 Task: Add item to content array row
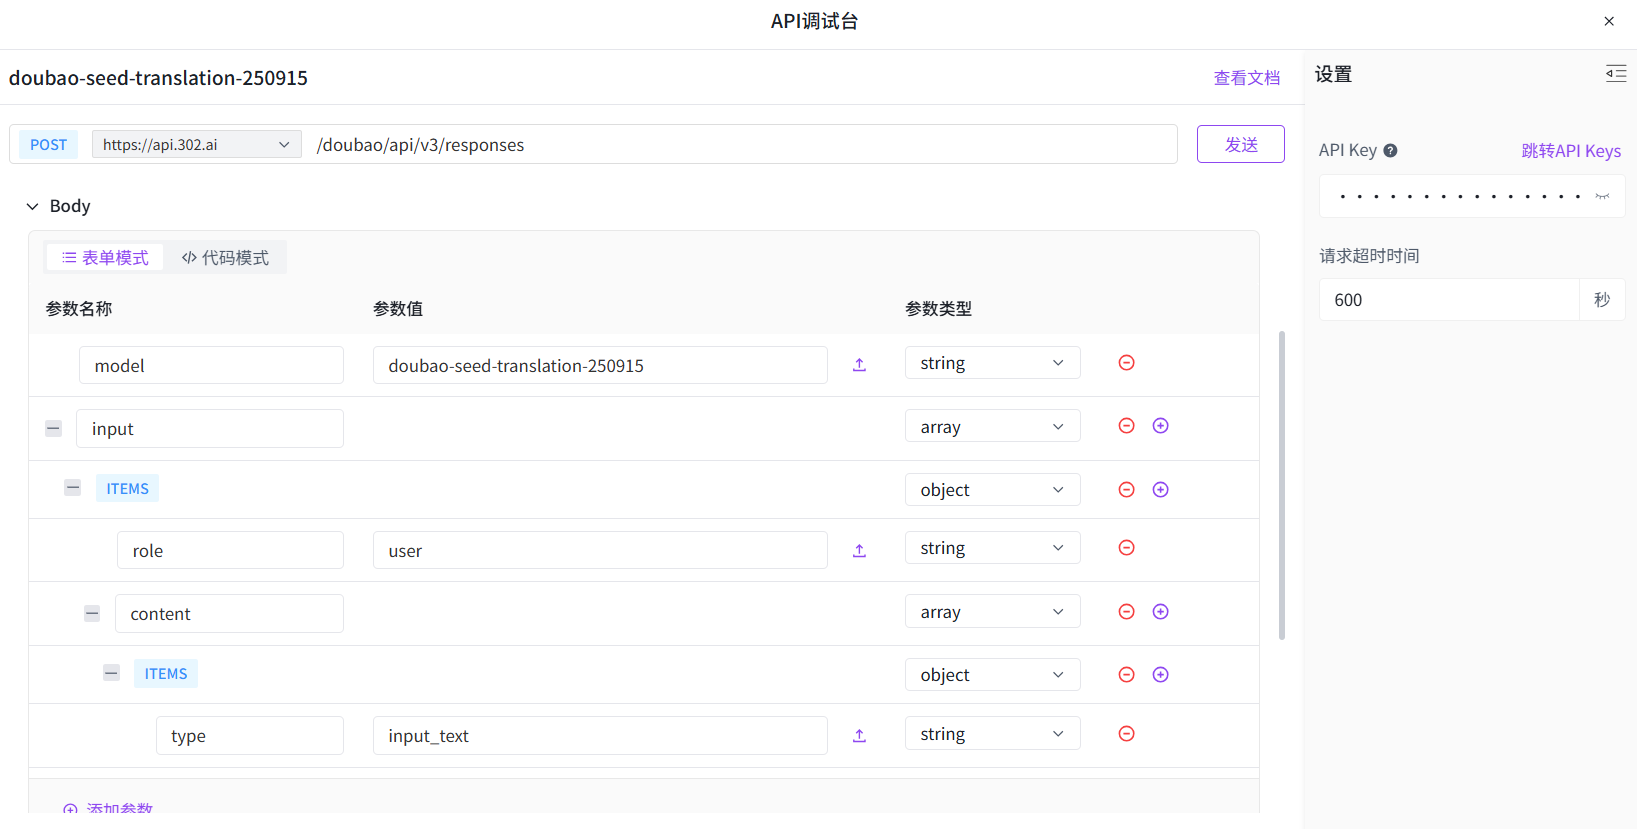1160,612
